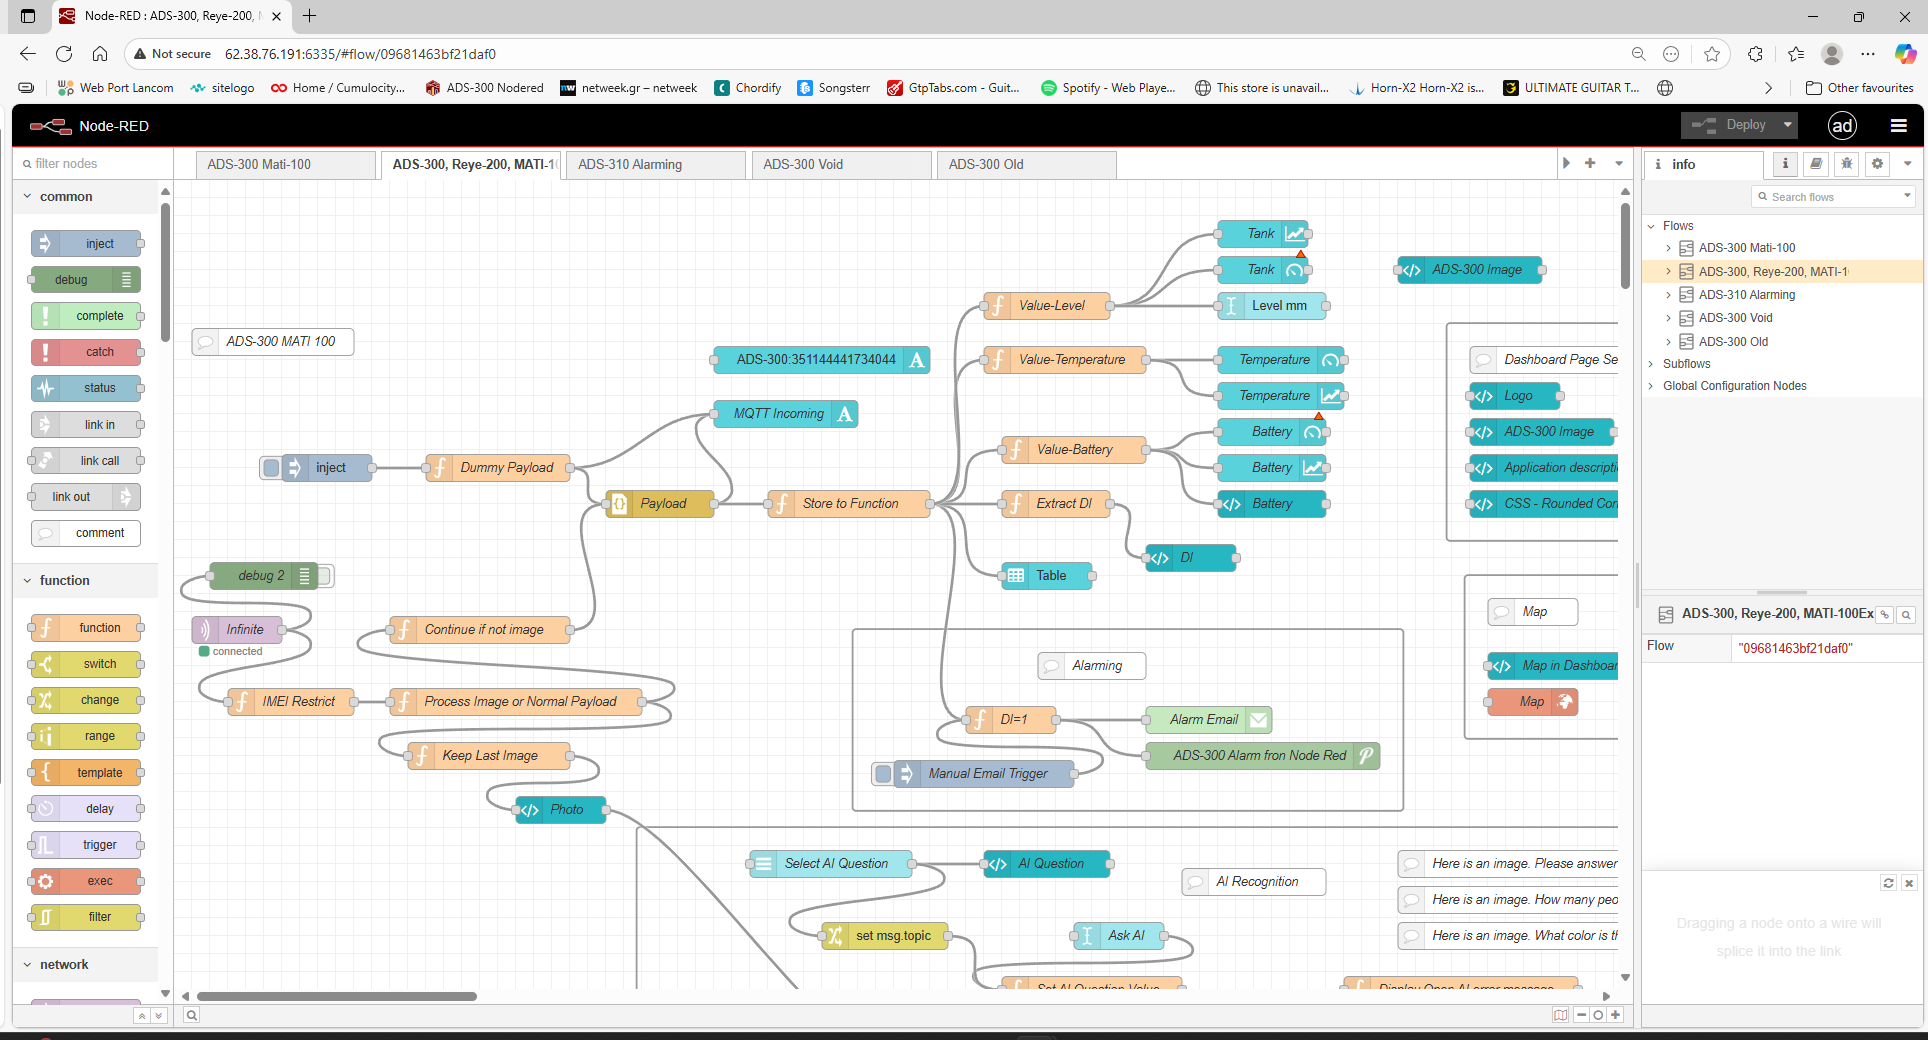
Task: Open the Deploy options dropdown arrow
Action: (1787, 125)
